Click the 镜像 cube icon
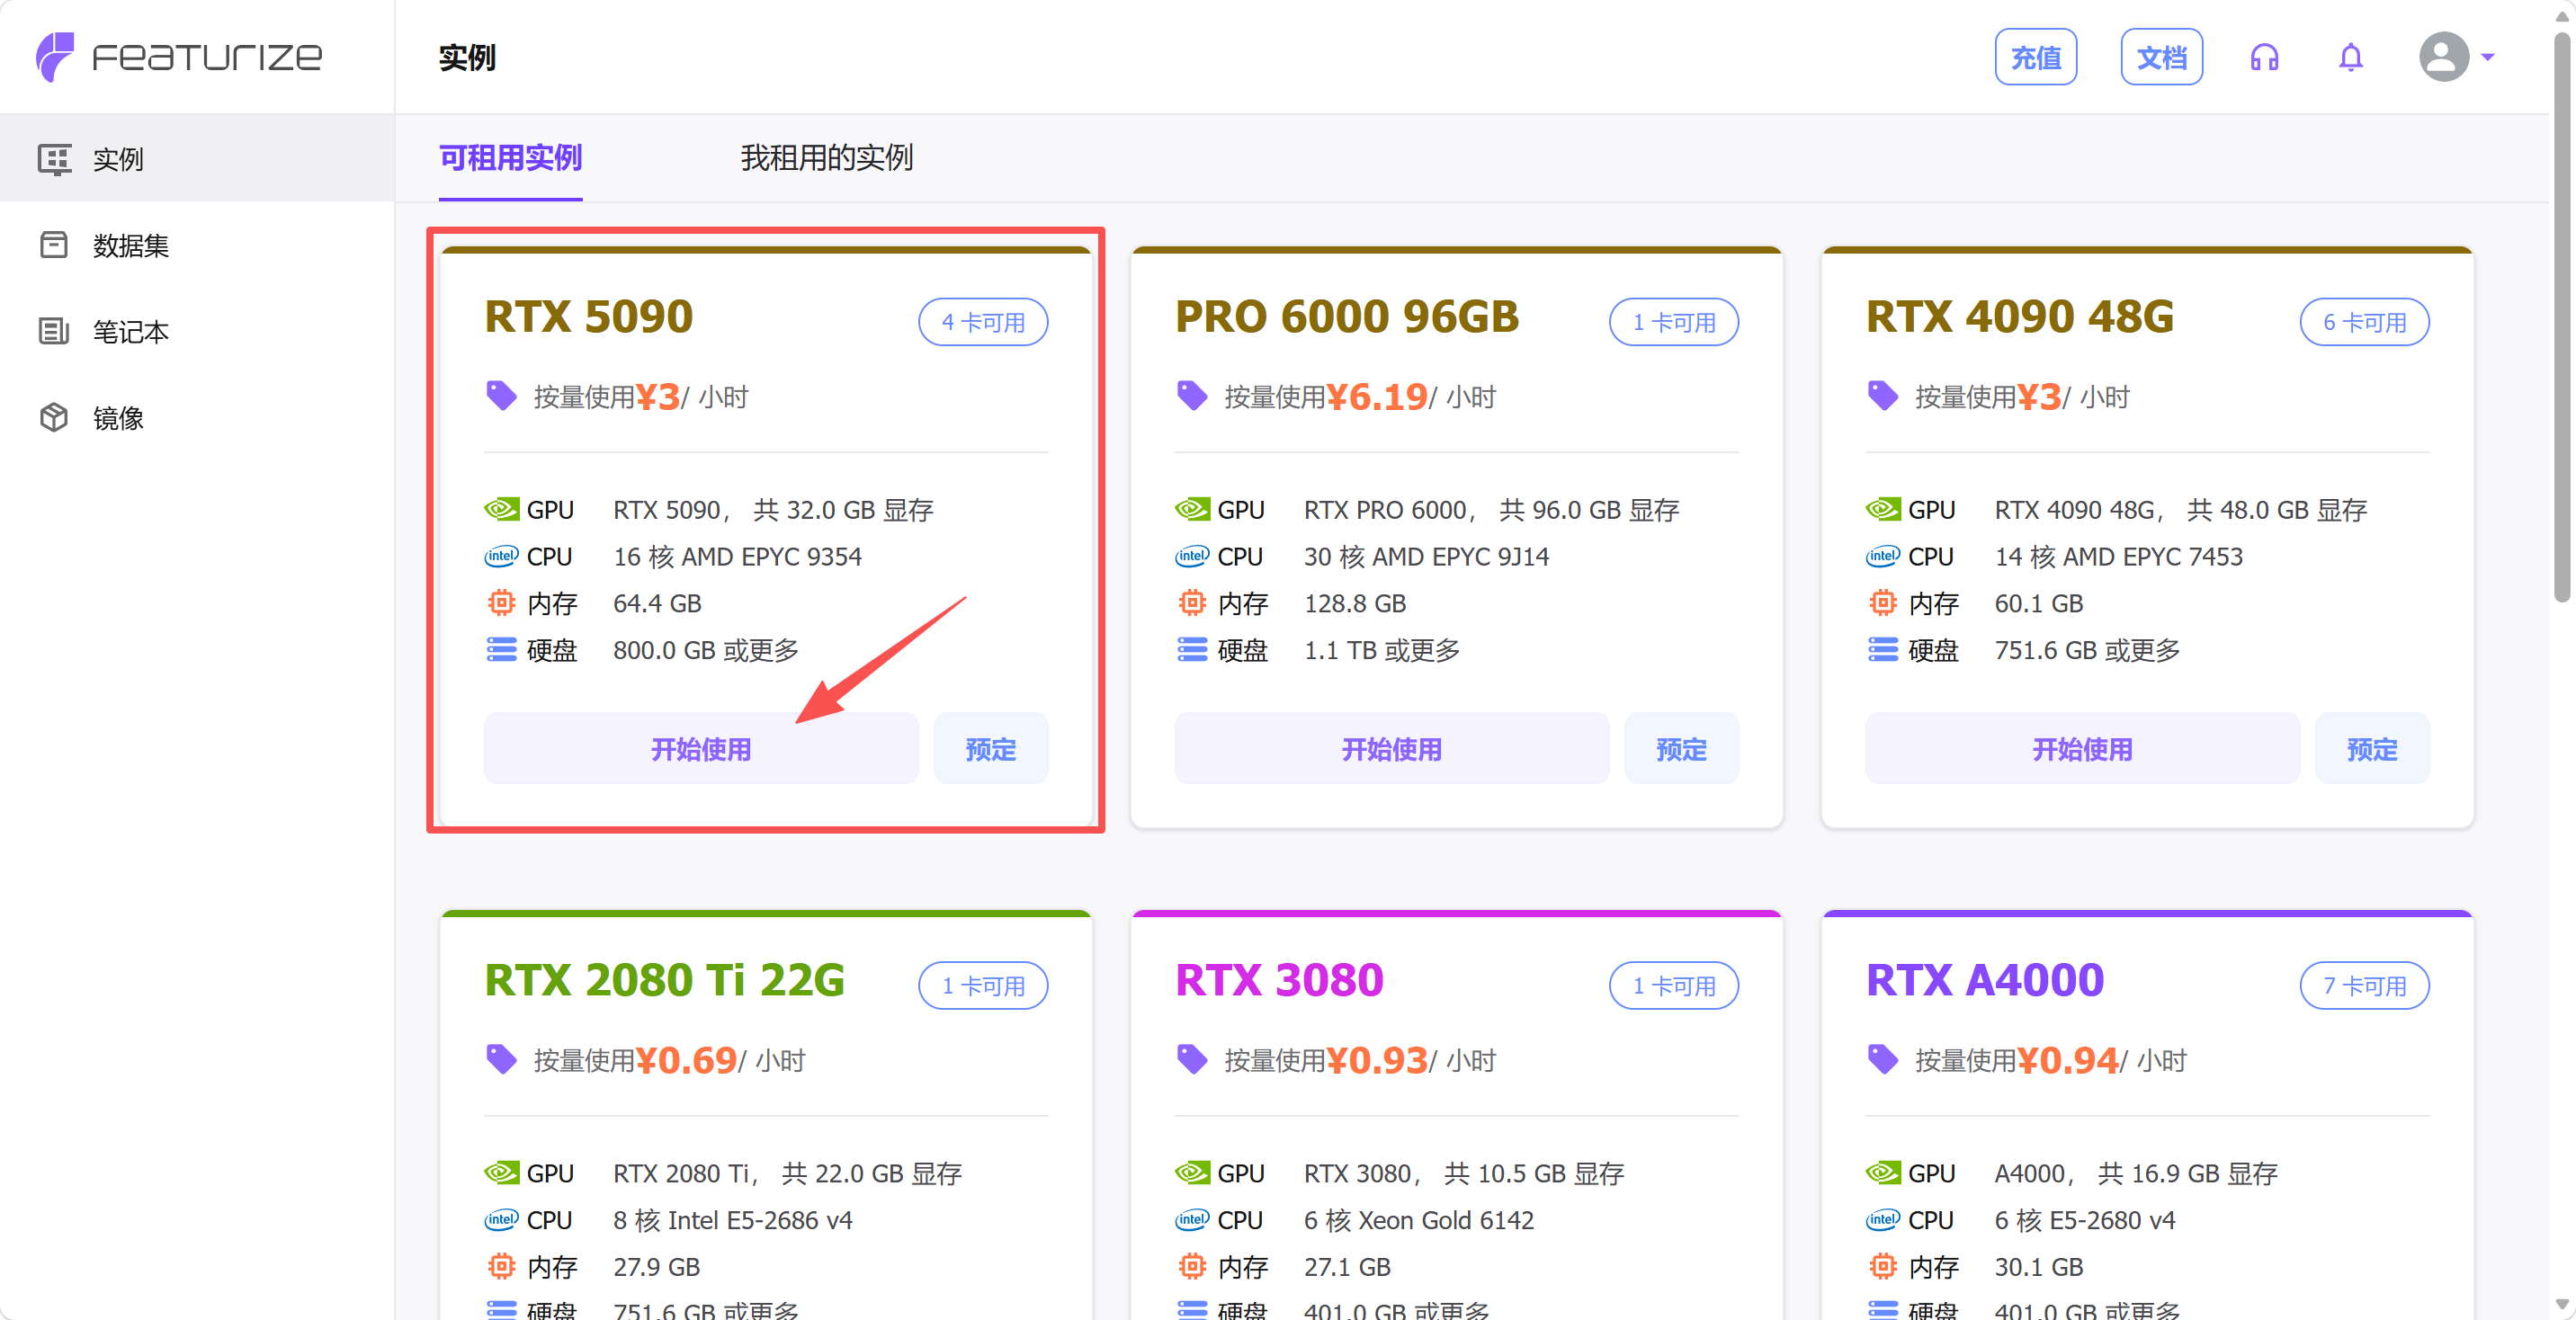Screen dimensions: 2576x1320 (x=54, y=417)
